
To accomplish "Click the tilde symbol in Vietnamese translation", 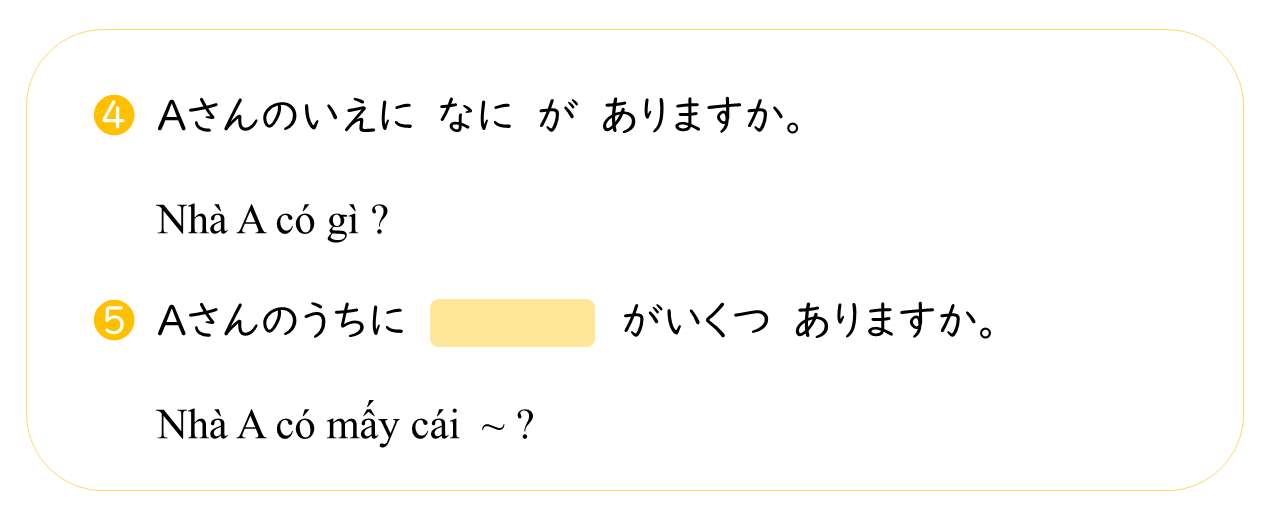I will (492, 426).
